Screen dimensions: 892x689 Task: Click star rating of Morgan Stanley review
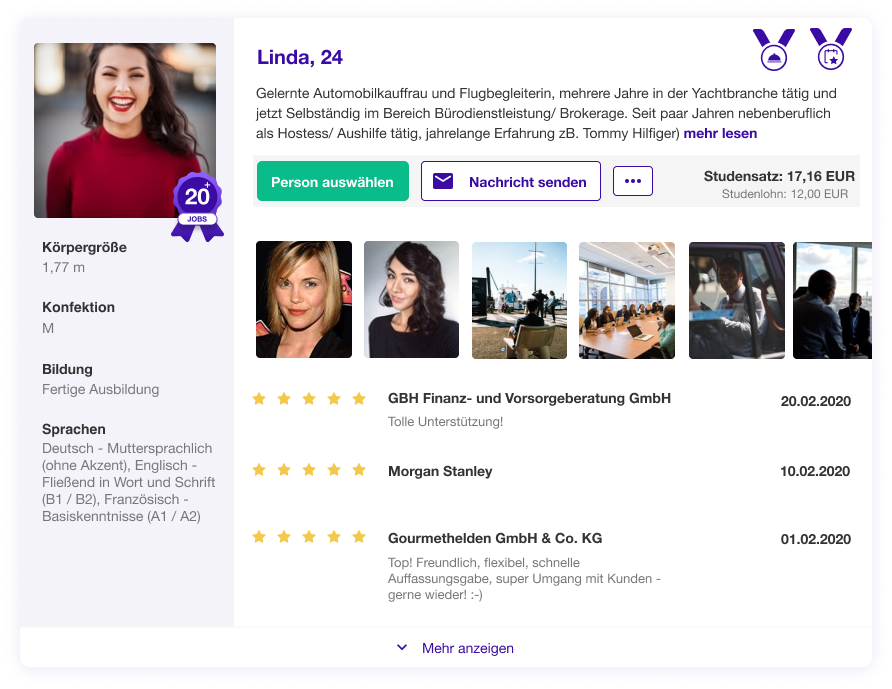pyautogui.click(x=309, y=470)
